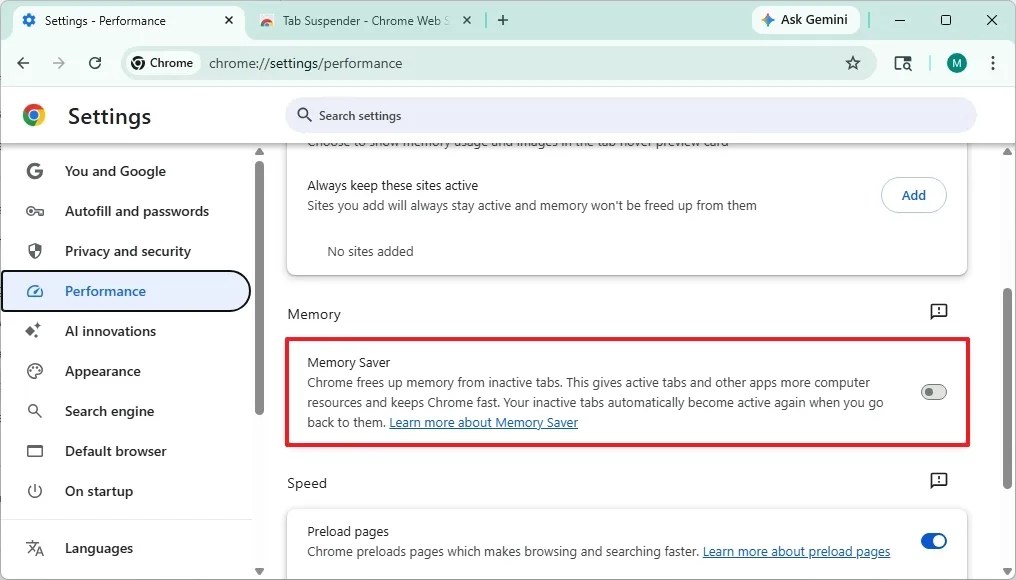
Task: Click the sparkle icon for AI innovations
Action: point(34,331)
